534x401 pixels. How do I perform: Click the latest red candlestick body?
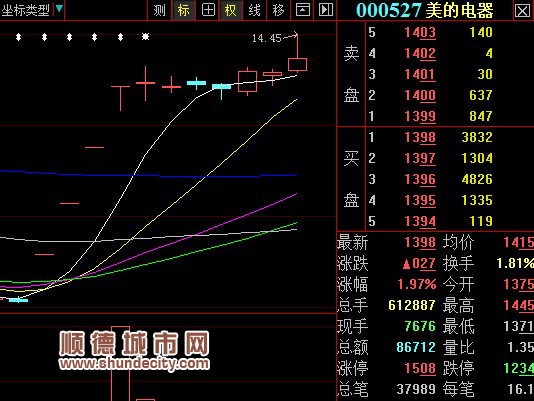(297, 64)
